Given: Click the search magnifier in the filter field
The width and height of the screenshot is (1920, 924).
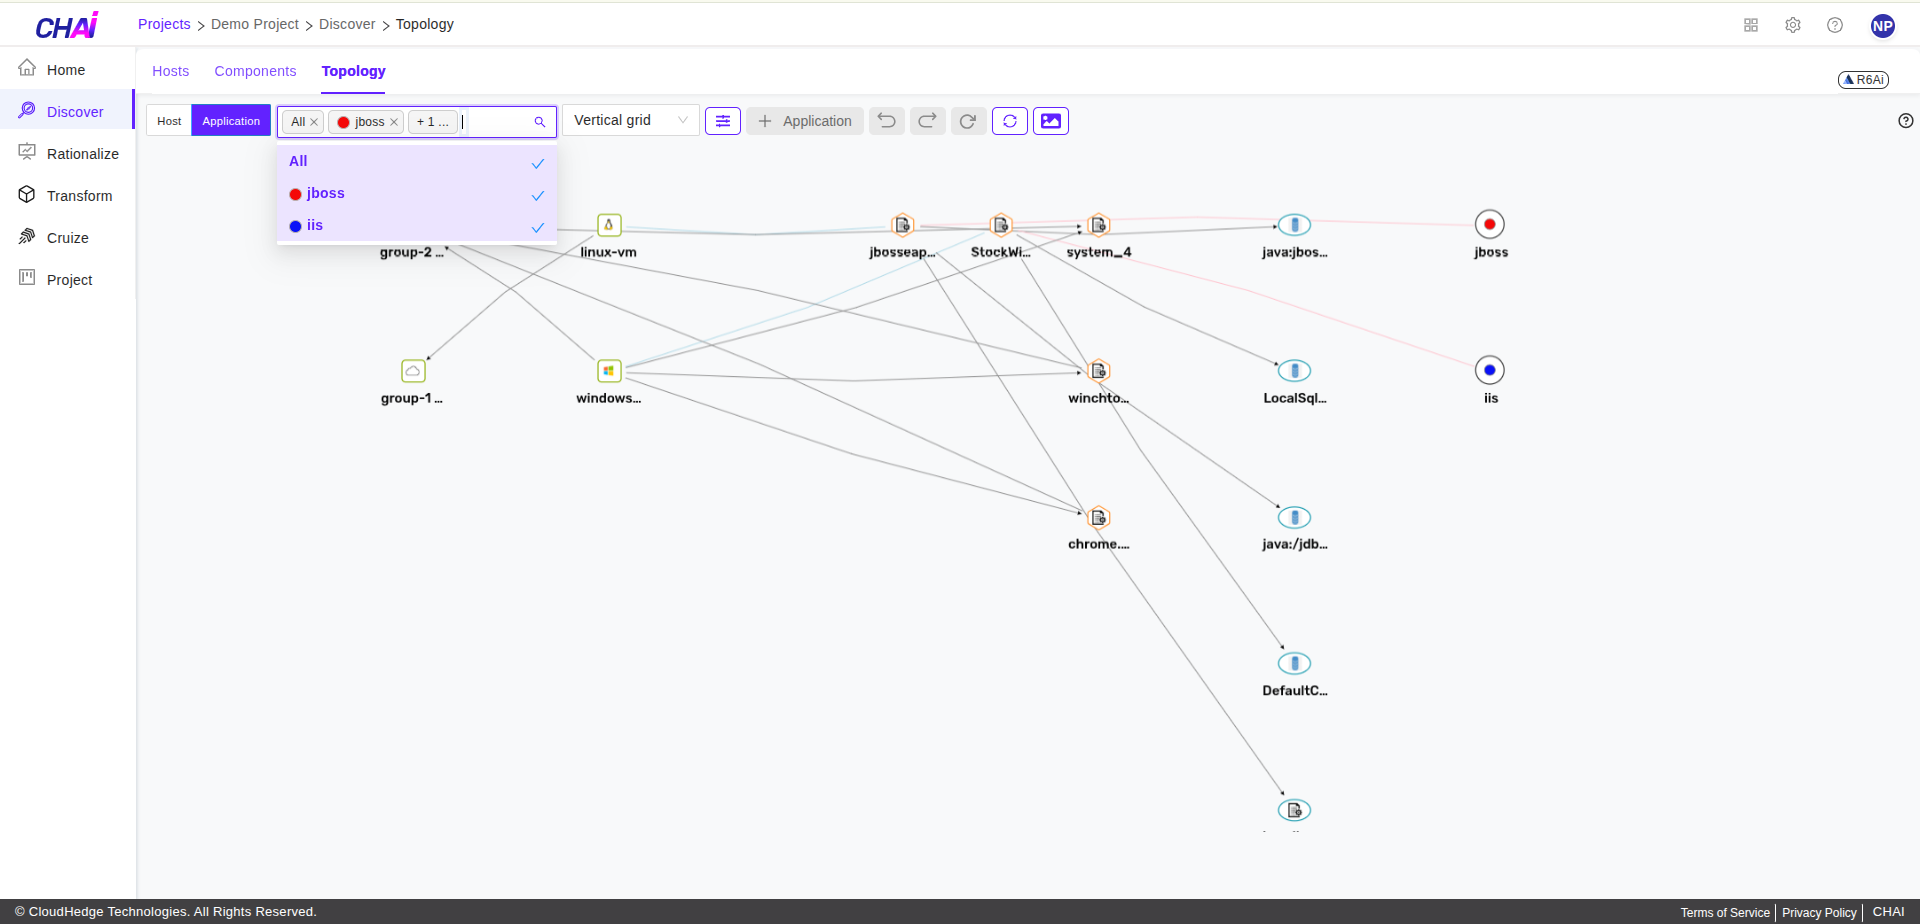Looking at the screenshot, I should [540, 121].
